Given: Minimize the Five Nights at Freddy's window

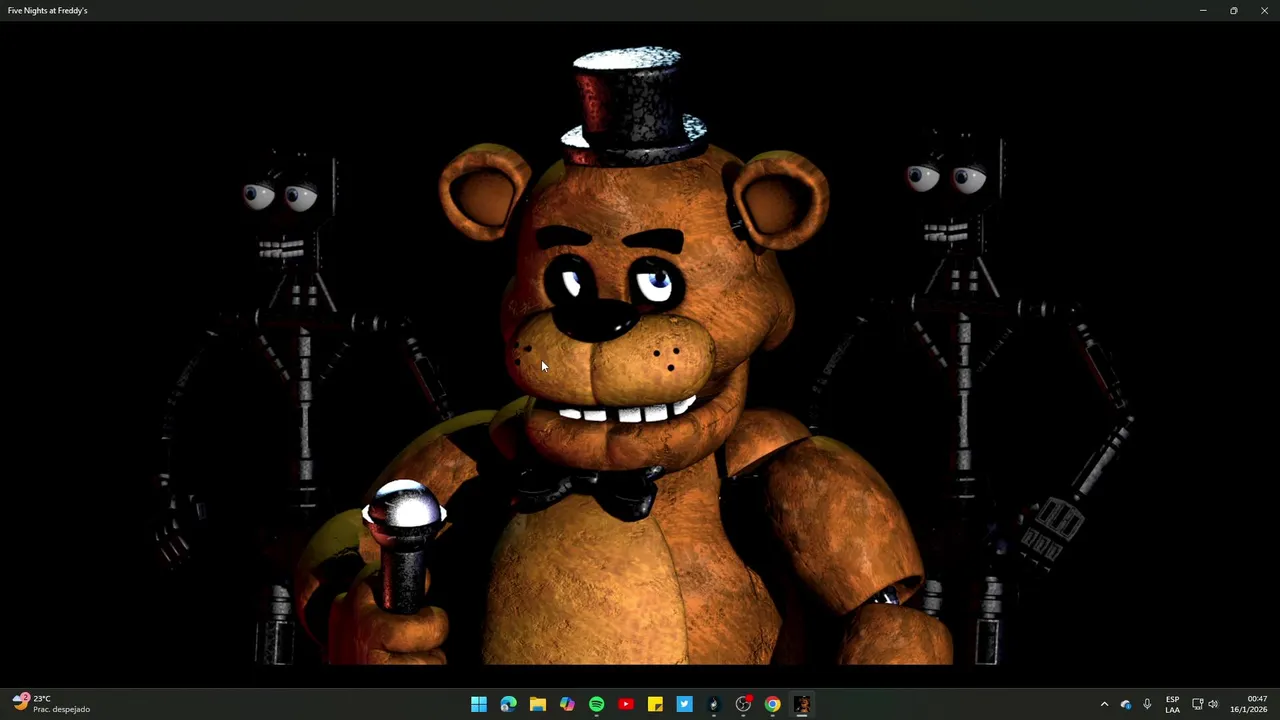Looking at the screenshot, I should click(1203, 10).
